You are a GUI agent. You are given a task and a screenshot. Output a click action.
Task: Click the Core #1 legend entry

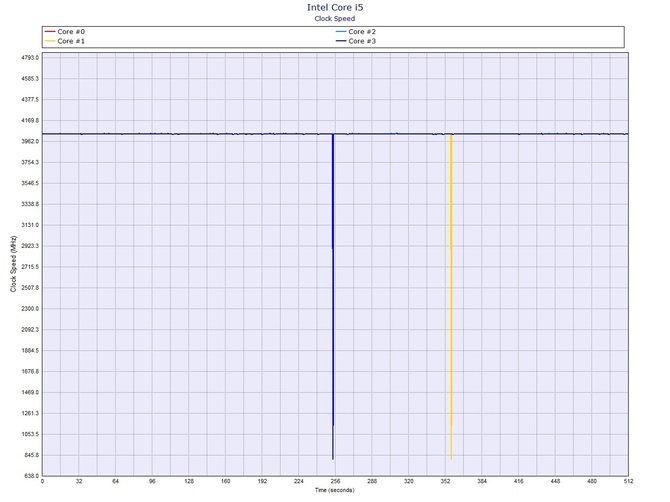pos(65,41)
